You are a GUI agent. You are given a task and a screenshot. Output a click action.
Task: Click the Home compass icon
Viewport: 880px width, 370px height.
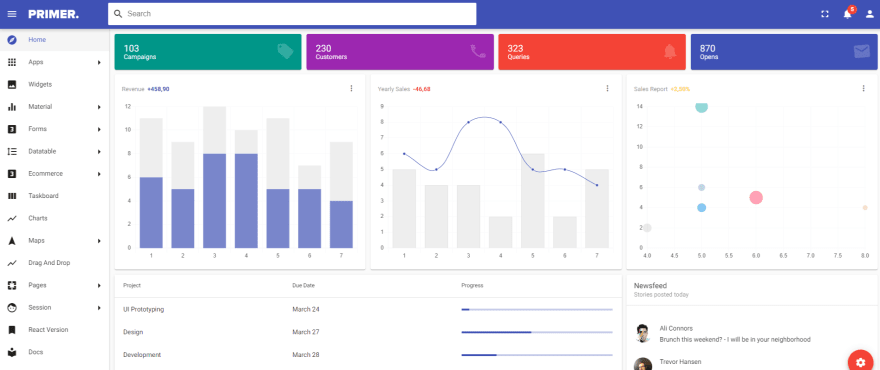point(12,40)
